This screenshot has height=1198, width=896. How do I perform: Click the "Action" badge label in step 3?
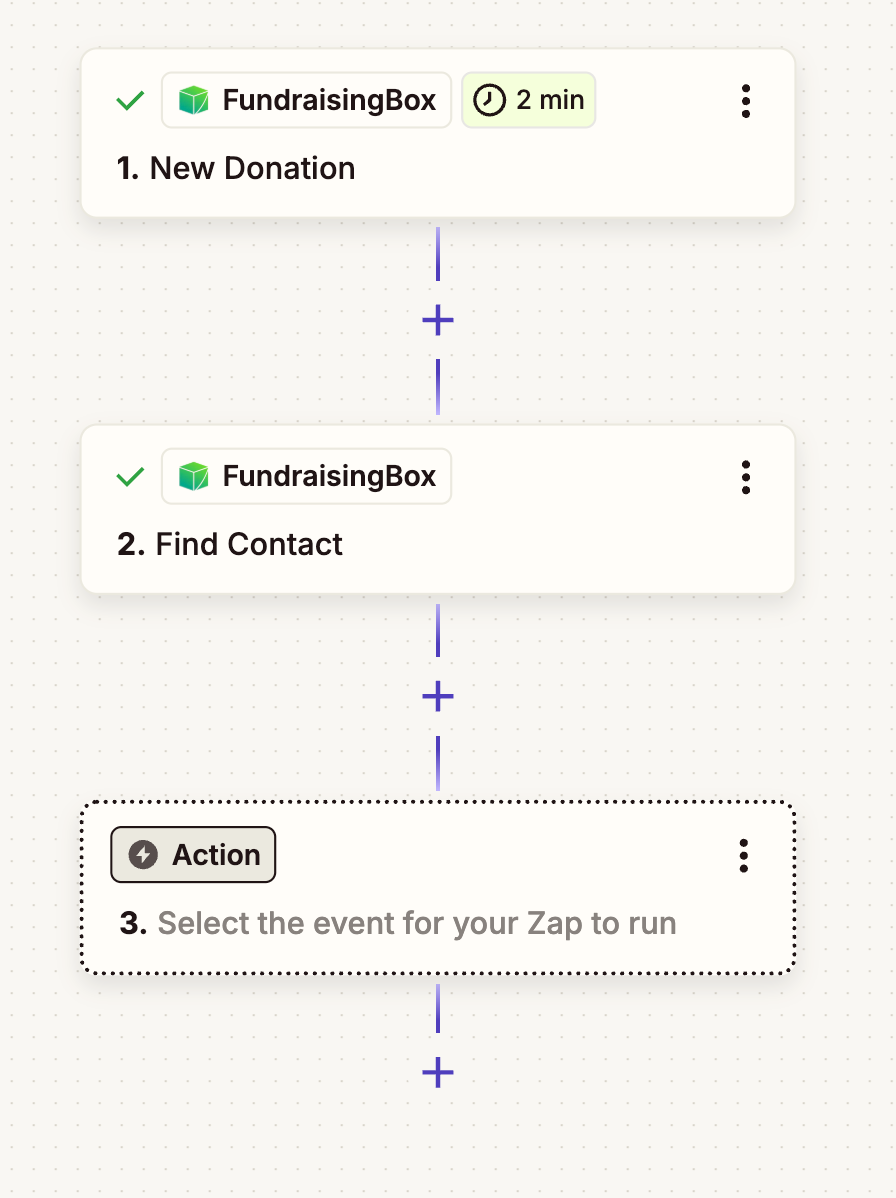pos(216,855)
